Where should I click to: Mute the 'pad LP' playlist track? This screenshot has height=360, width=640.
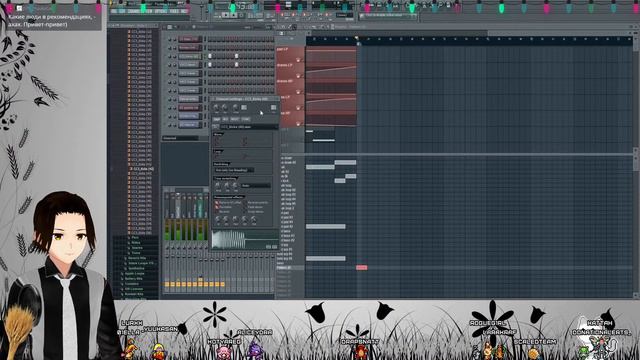coord(298,60)
